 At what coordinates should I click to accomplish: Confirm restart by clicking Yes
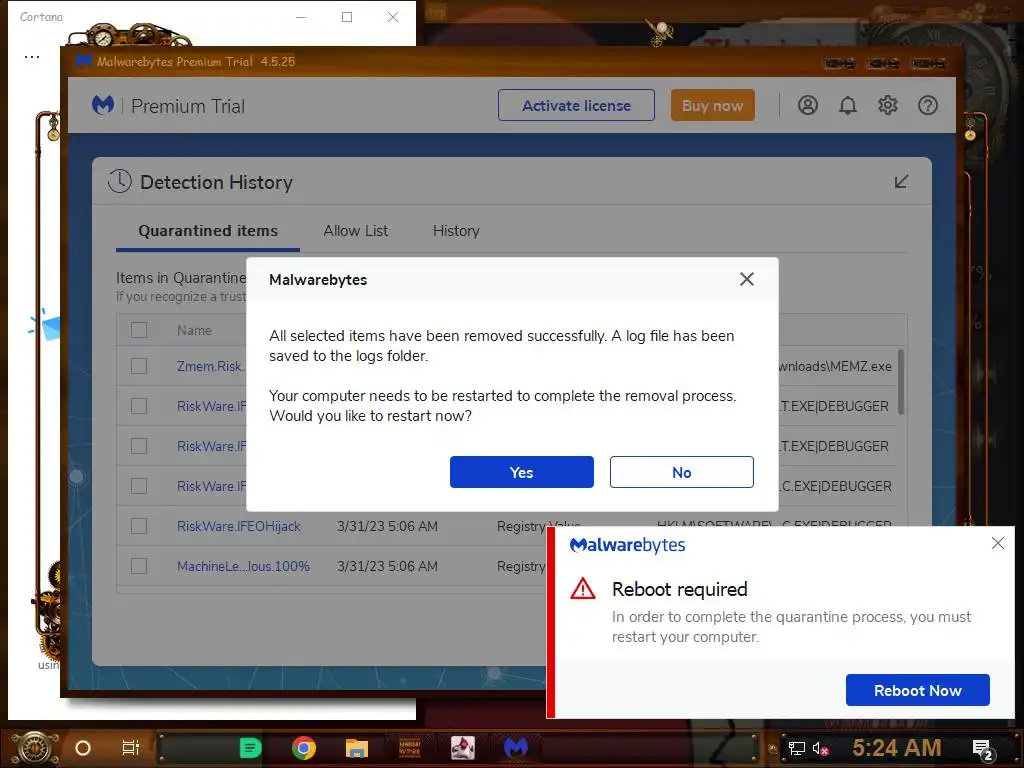click(521, 472)
